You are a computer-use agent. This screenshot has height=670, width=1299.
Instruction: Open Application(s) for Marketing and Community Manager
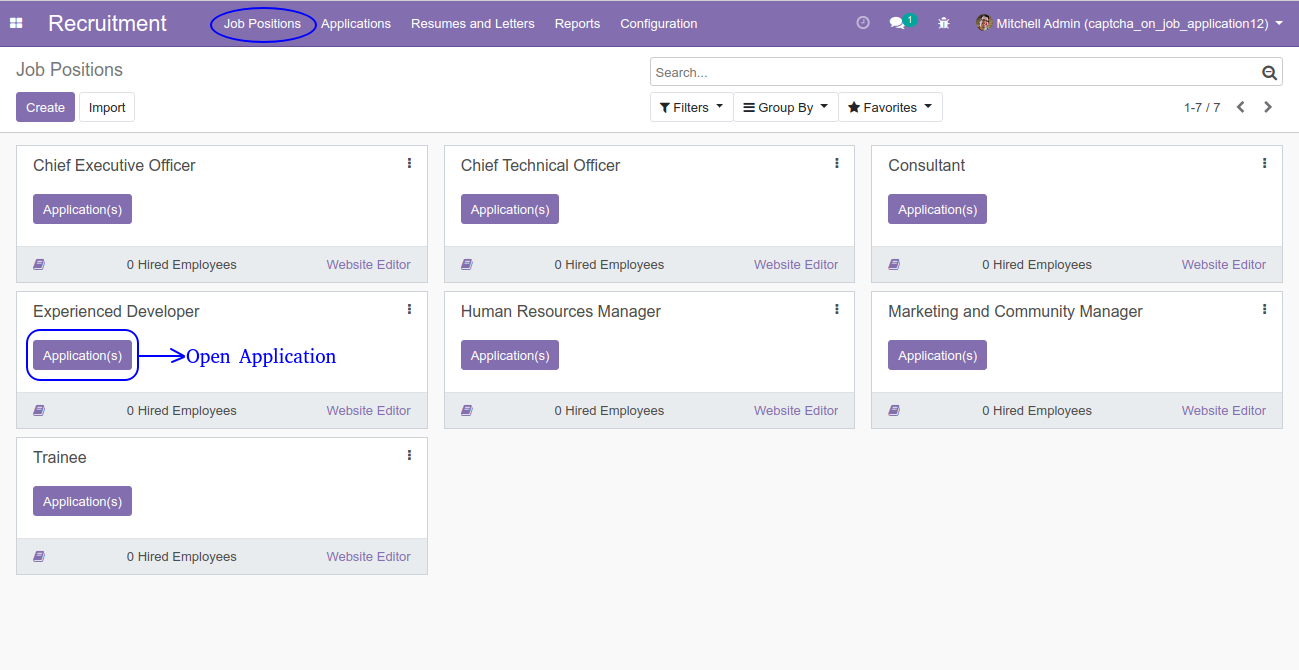(937, 355)
